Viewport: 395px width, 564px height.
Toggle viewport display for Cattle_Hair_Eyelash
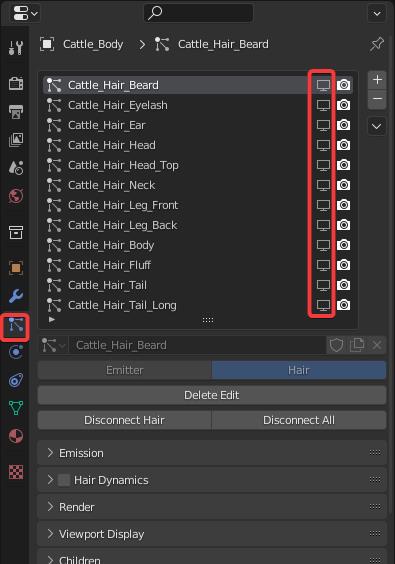323,105
